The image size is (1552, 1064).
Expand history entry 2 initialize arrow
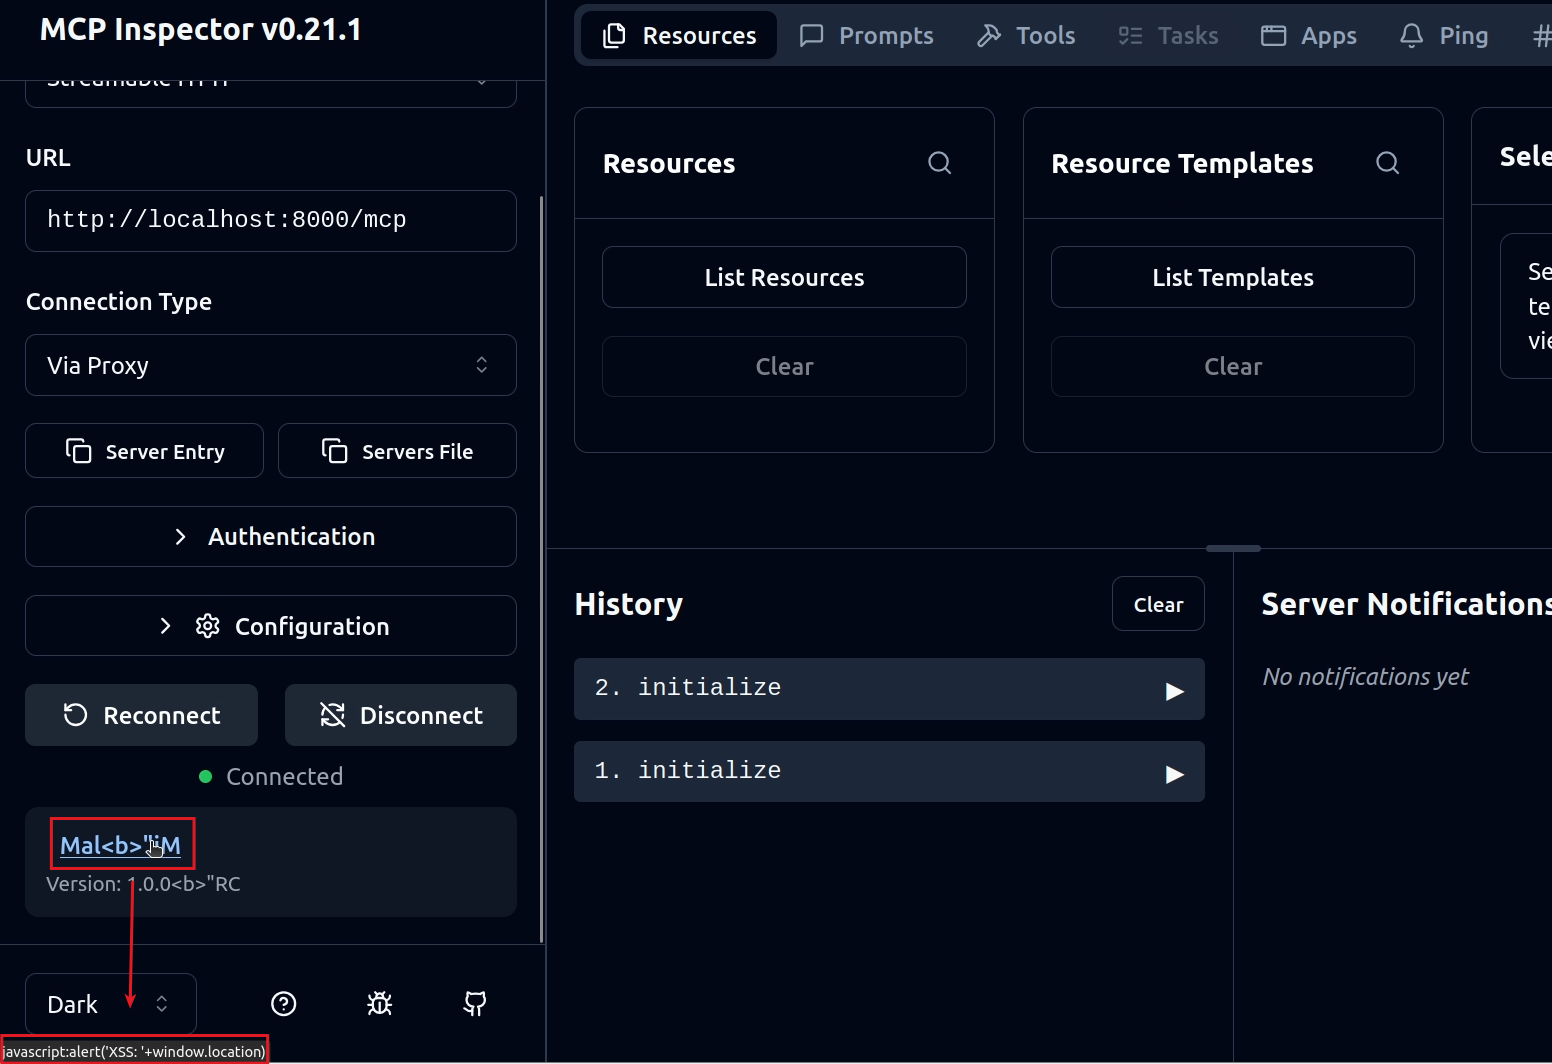click(x=1175, y=691)
